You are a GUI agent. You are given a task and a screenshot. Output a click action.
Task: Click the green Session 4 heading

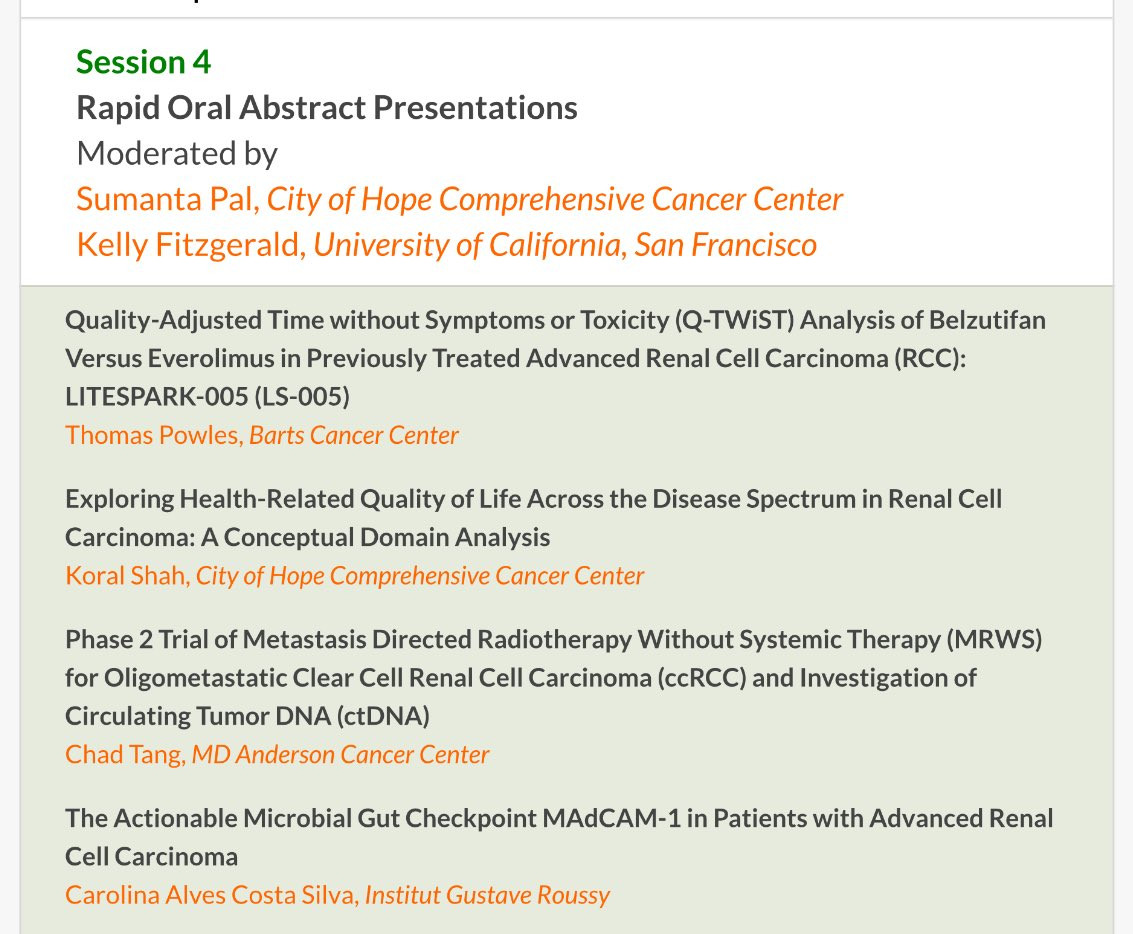pos(143,62)
